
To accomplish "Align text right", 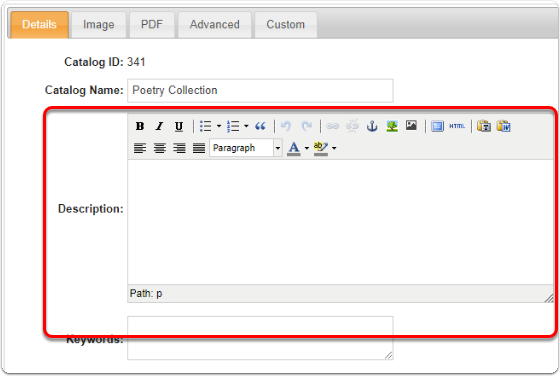I will pos(179,148).
